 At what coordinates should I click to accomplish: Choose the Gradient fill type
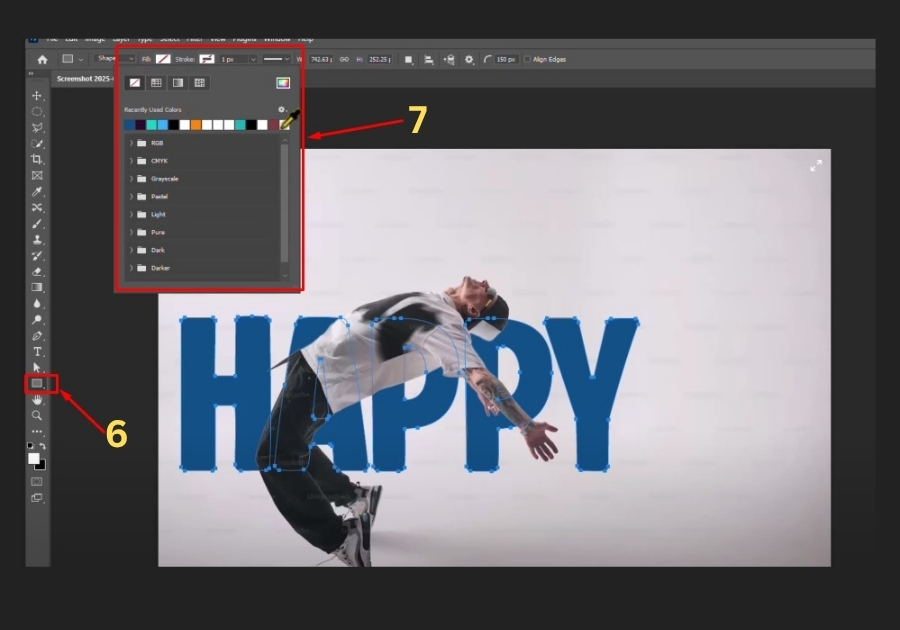(x=178, y=83)
